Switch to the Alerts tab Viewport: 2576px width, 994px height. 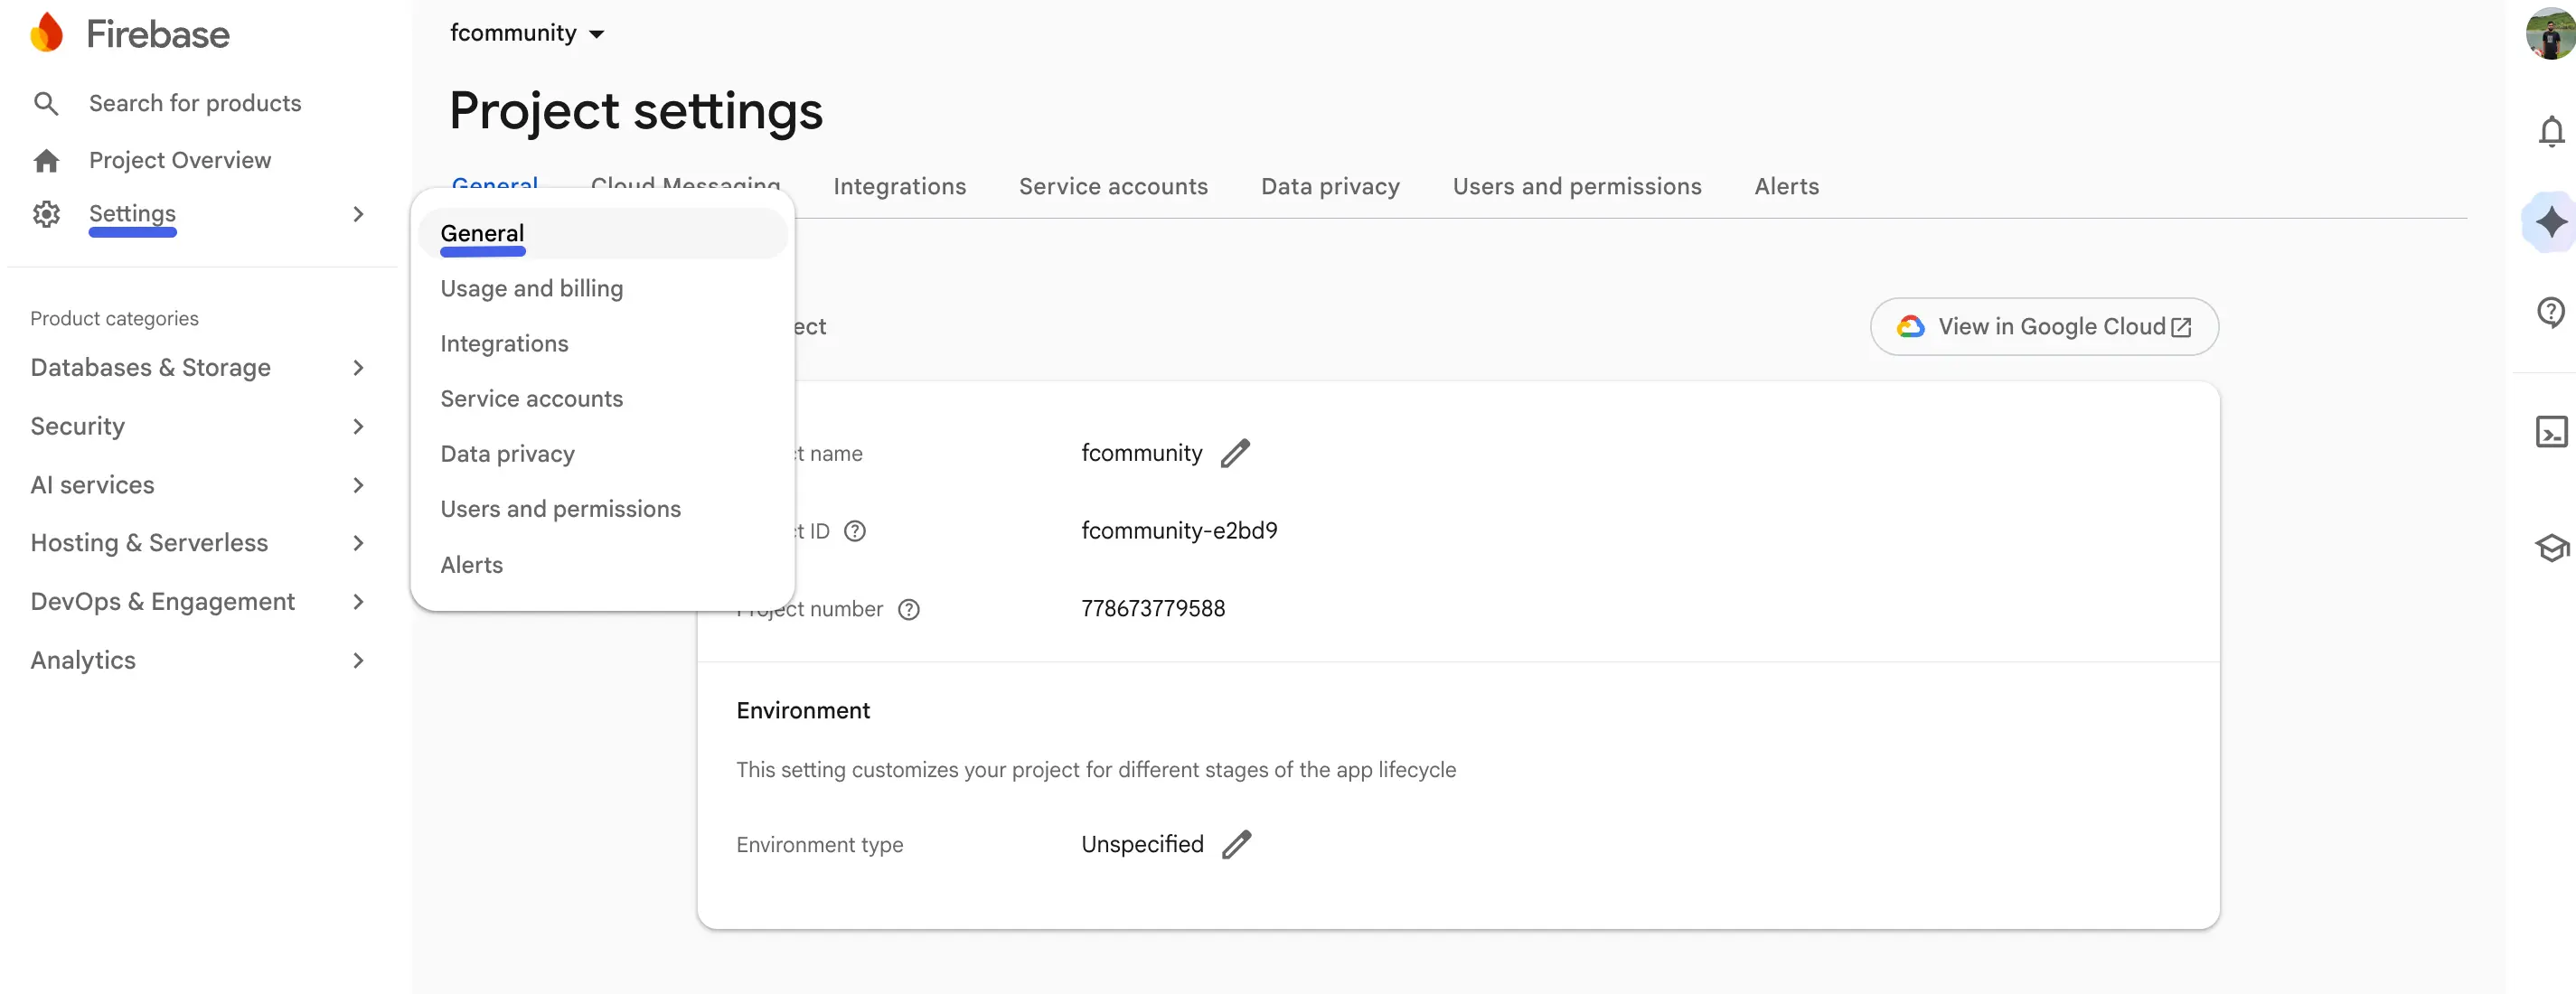(1786, 187)
